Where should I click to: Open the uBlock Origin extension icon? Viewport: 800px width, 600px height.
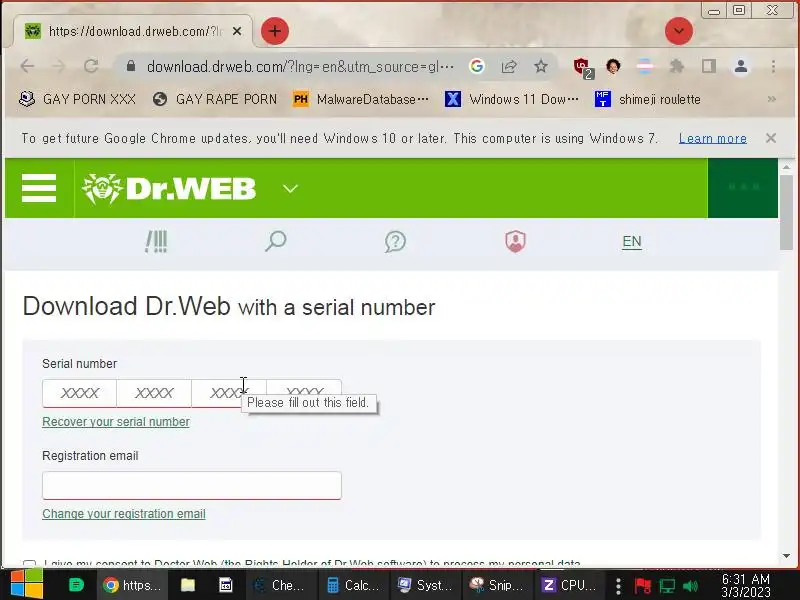pyautogui.click(x=583, y=67)
